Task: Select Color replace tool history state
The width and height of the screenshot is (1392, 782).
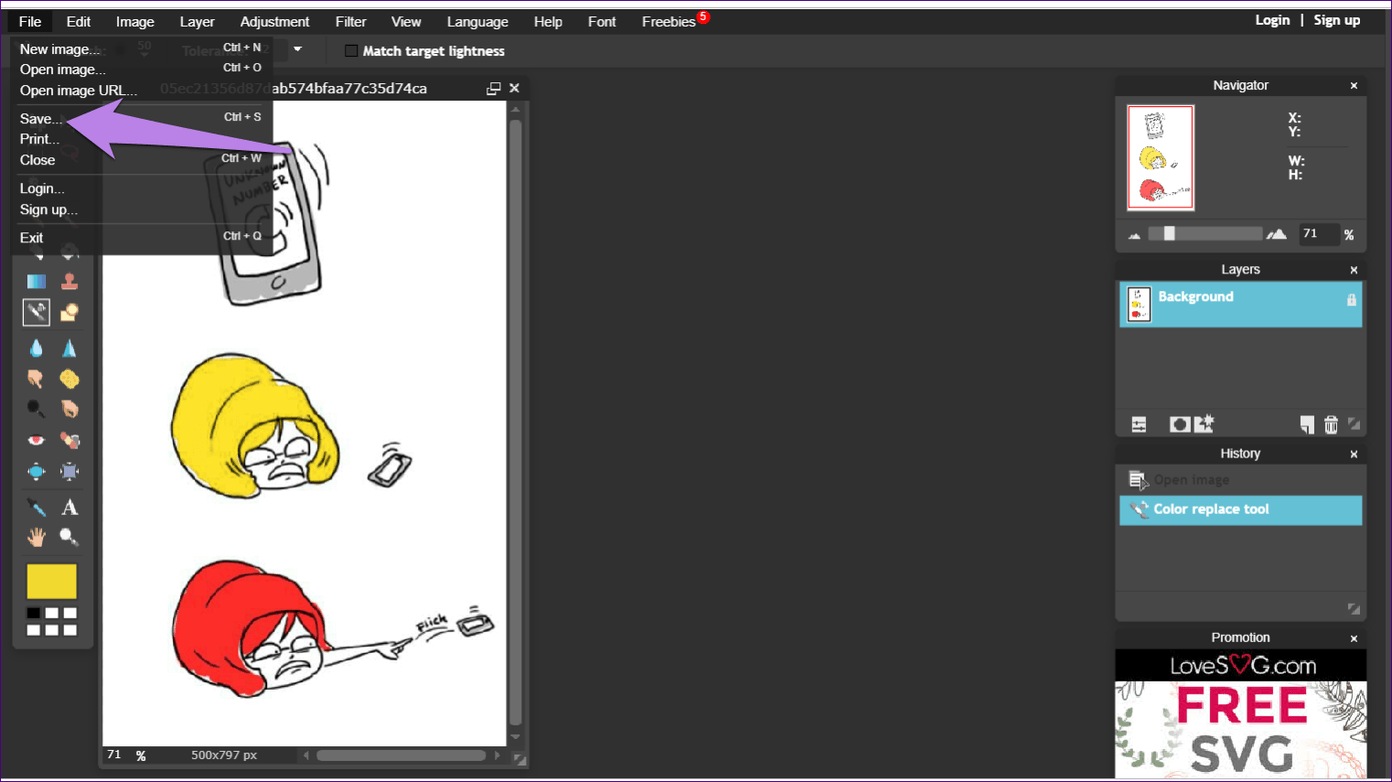Action: pos(1241,510)
